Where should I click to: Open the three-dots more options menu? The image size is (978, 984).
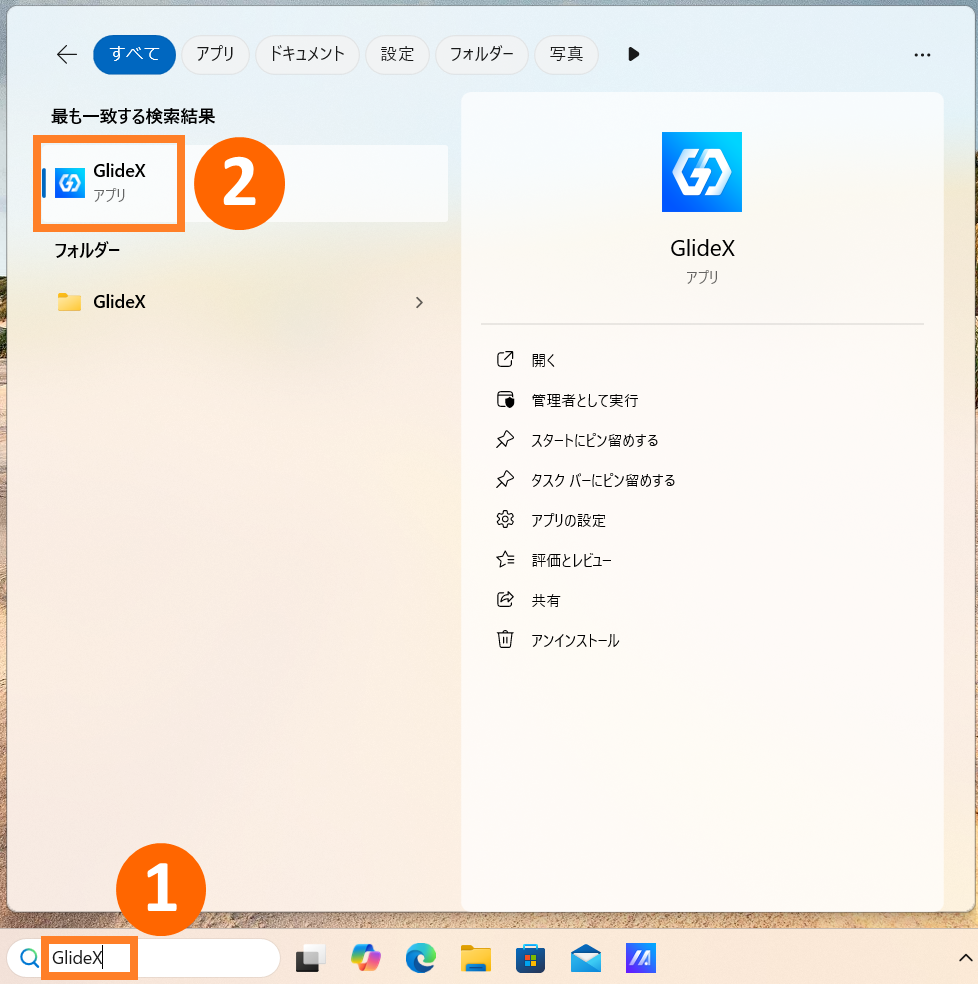tap(922, 55)
